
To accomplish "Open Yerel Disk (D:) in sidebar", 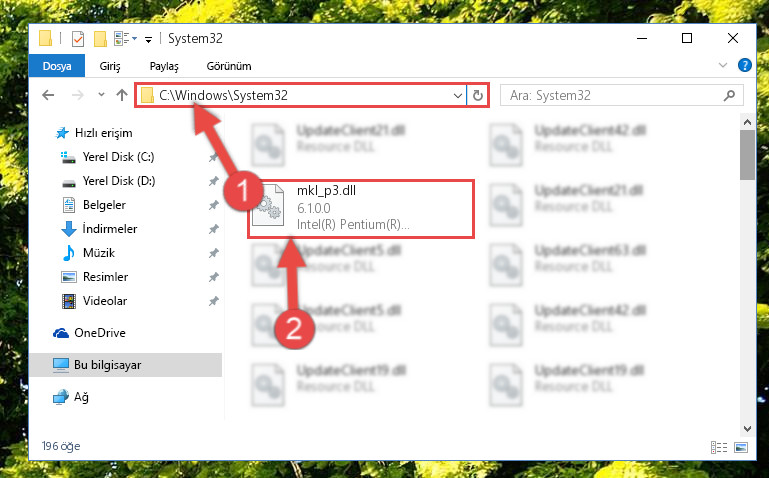I will 119,181.
